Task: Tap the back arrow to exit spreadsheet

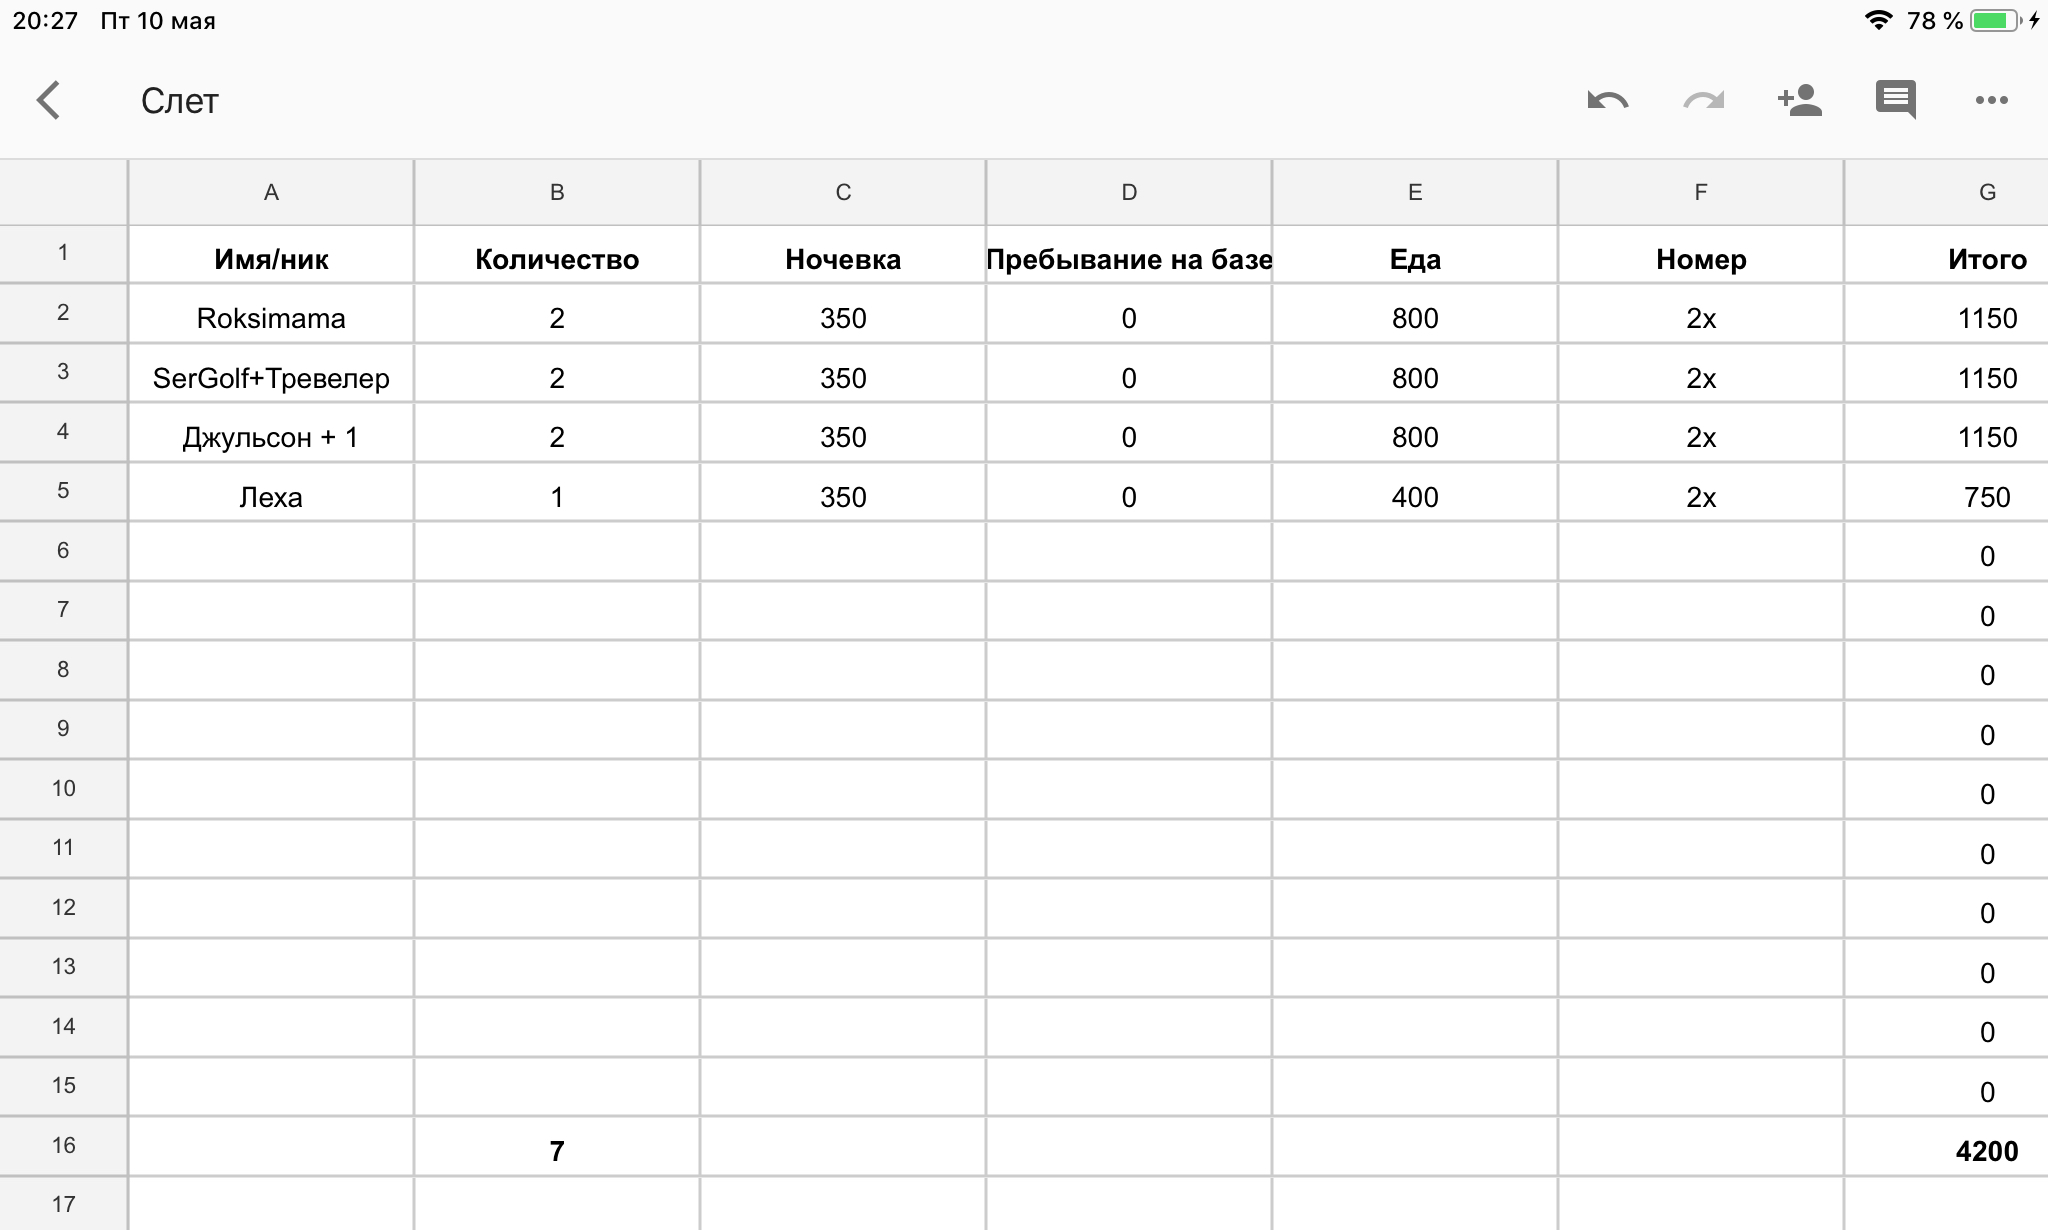Action: (x=48, y=100)
